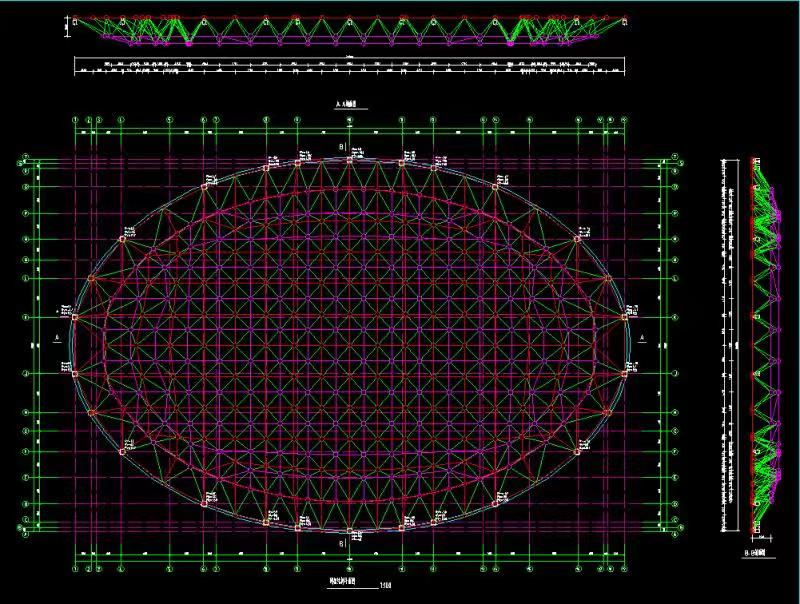Select the B-B section elevation on right
Screen dimensions: 800x604
(762, 340)
